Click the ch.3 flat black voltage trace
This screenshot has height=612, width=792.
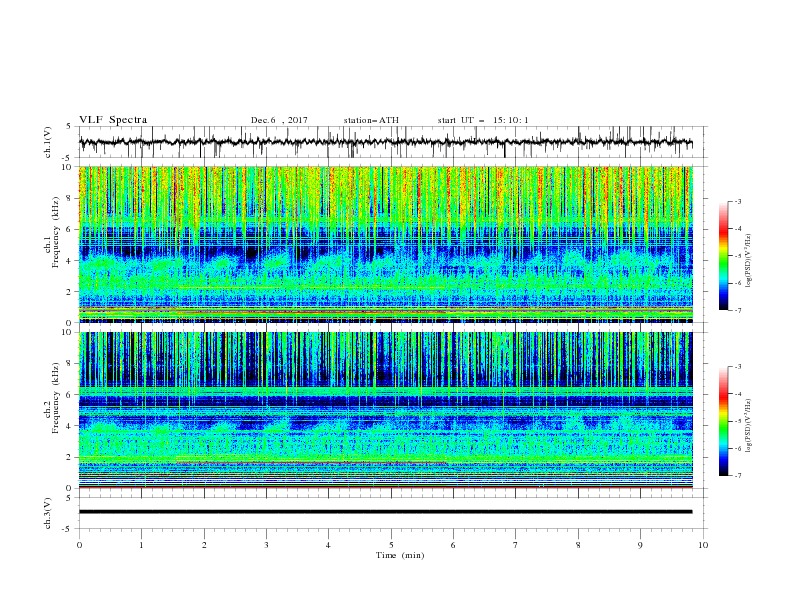pos(385,512)
